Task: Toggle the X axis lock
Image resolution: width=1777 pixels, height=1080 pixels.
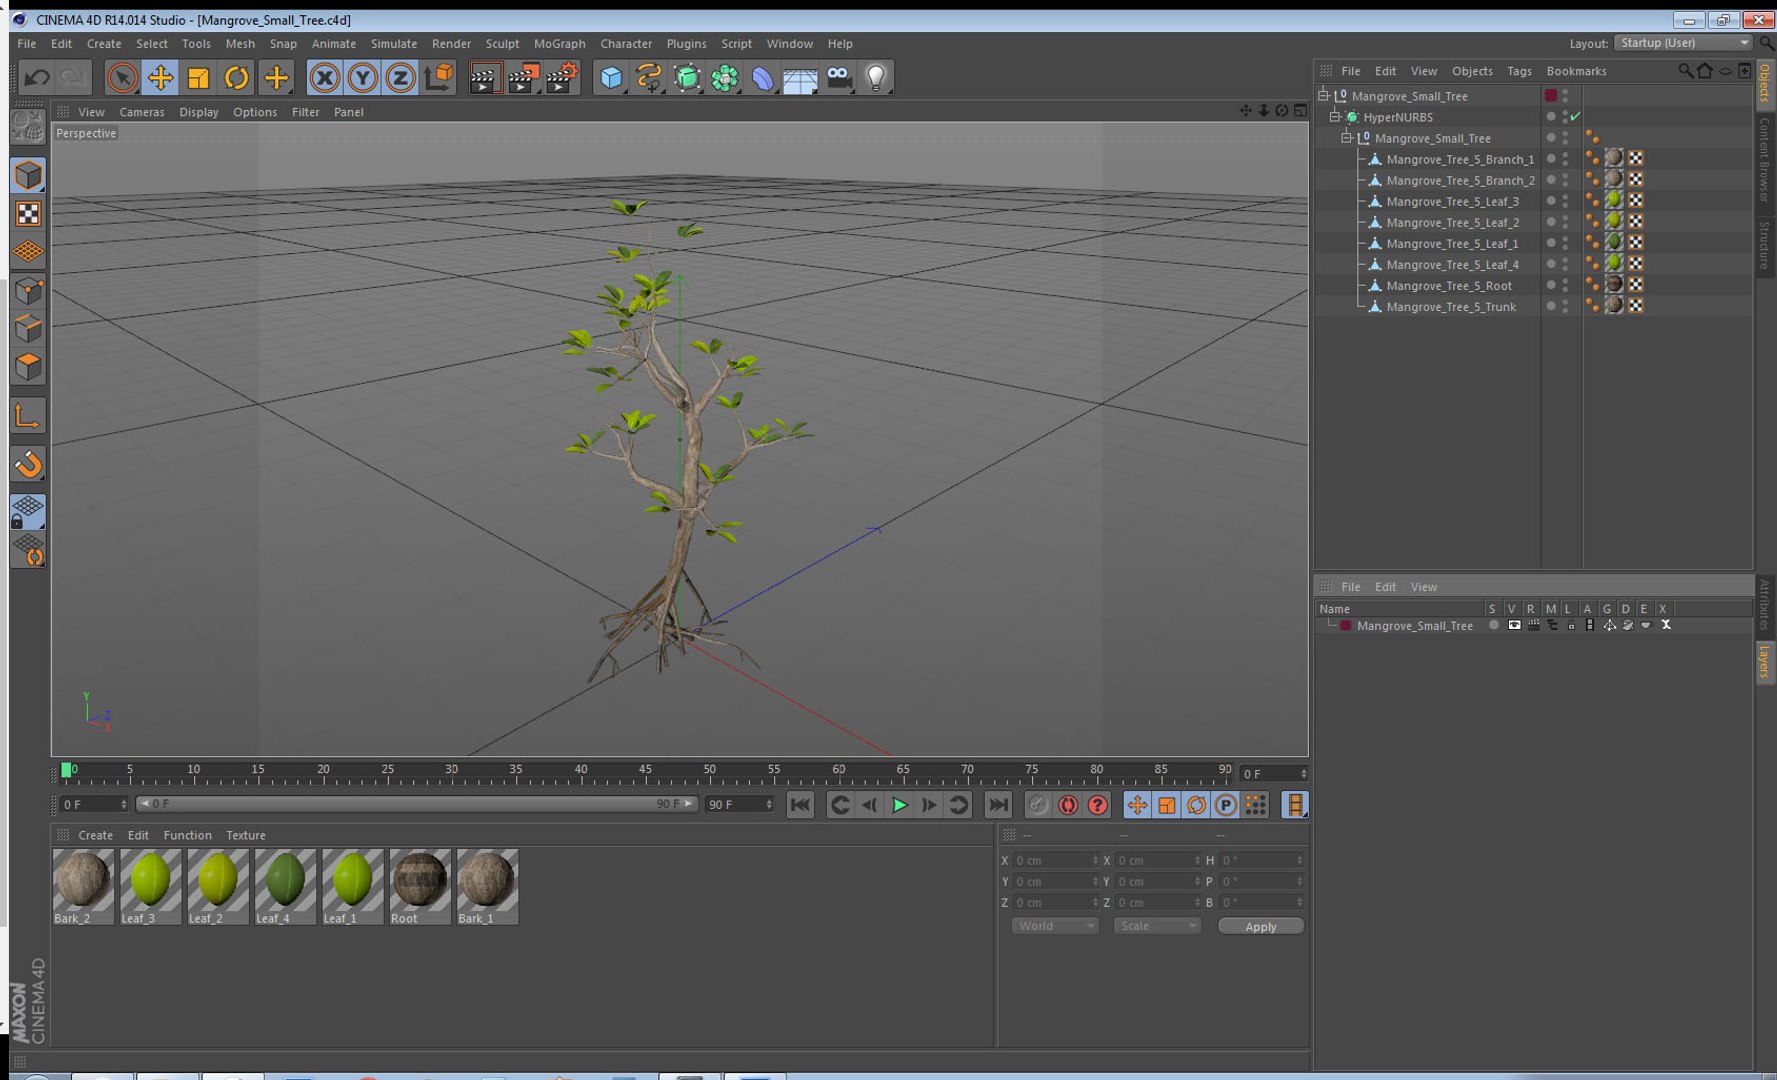Action: pos(324,78)
